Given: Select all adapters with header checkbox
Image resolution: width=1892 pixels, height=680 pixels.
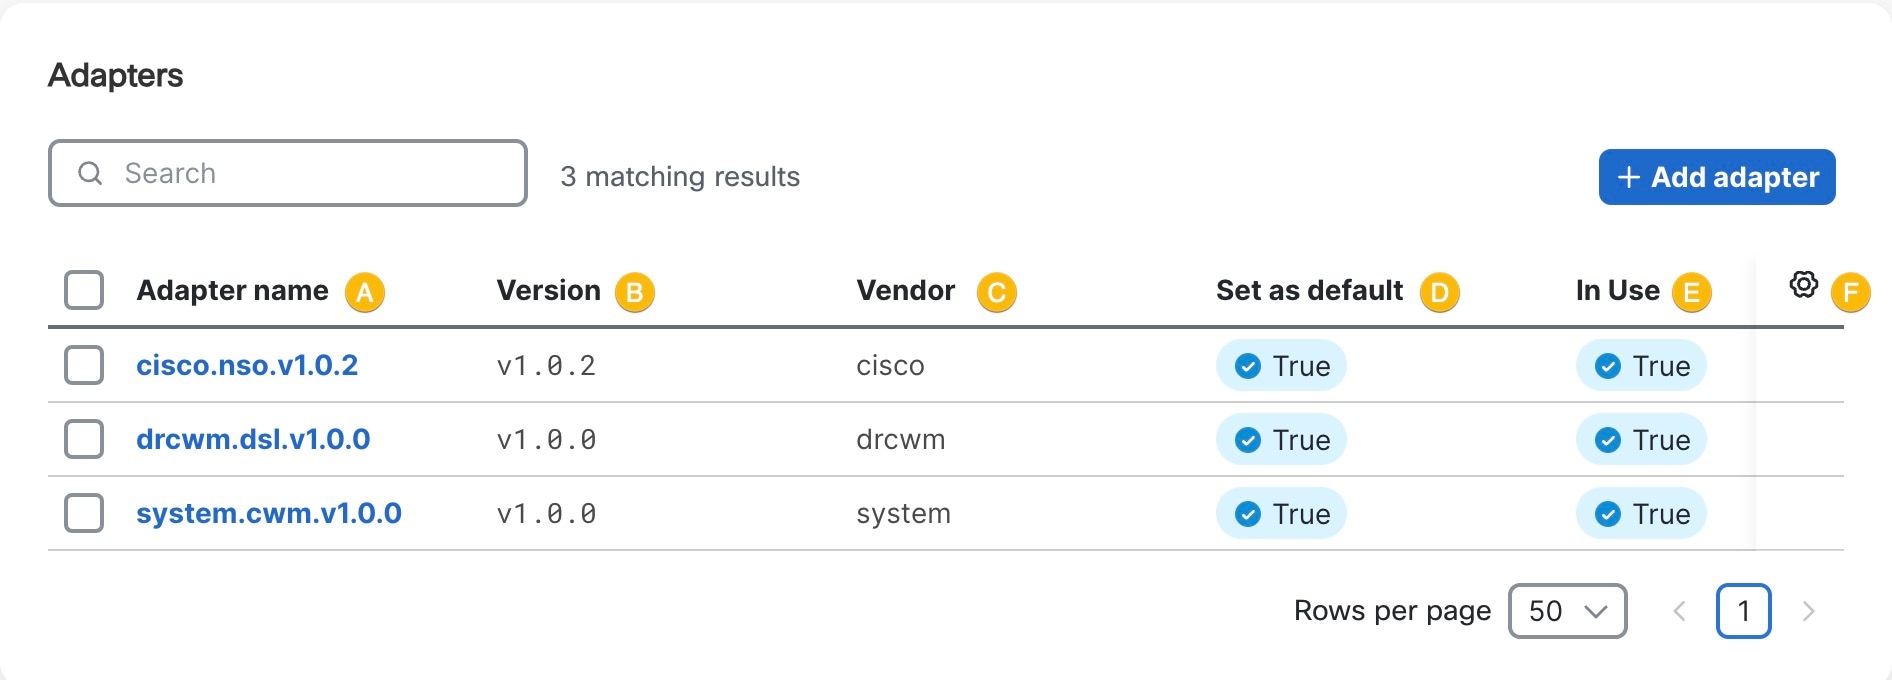Looking at the screenshot, I should click(x=83, y=290).
